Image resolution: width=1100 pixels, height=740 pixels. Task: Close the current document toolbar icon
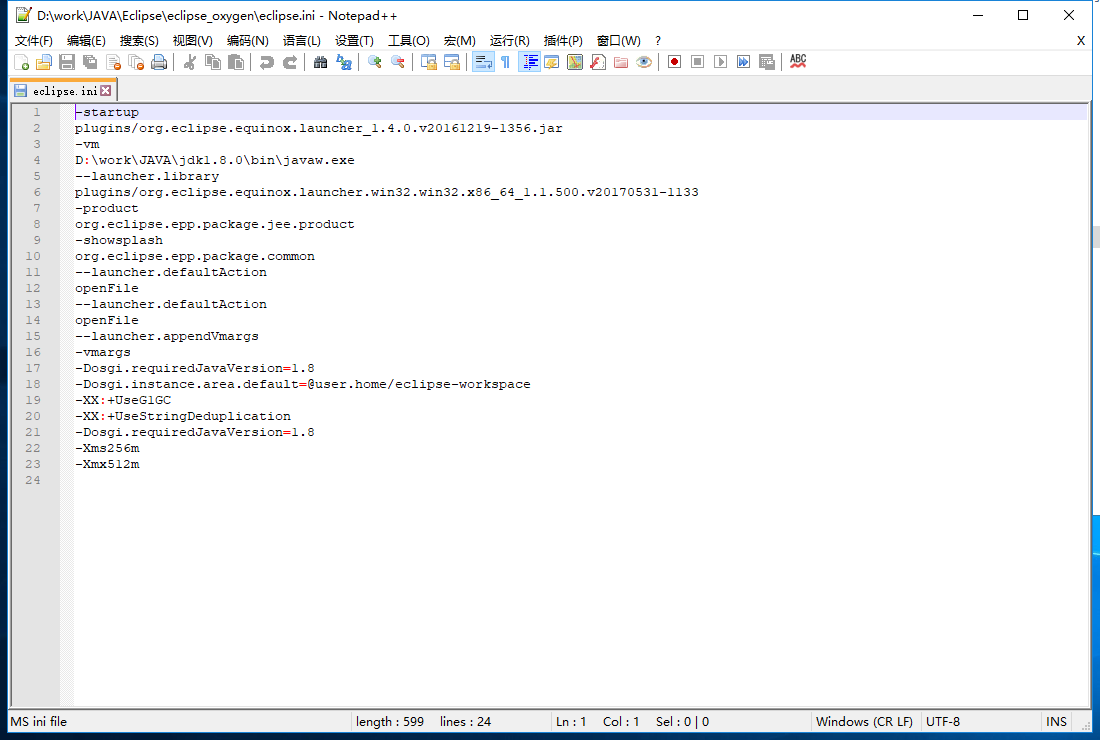click(114, 62)
